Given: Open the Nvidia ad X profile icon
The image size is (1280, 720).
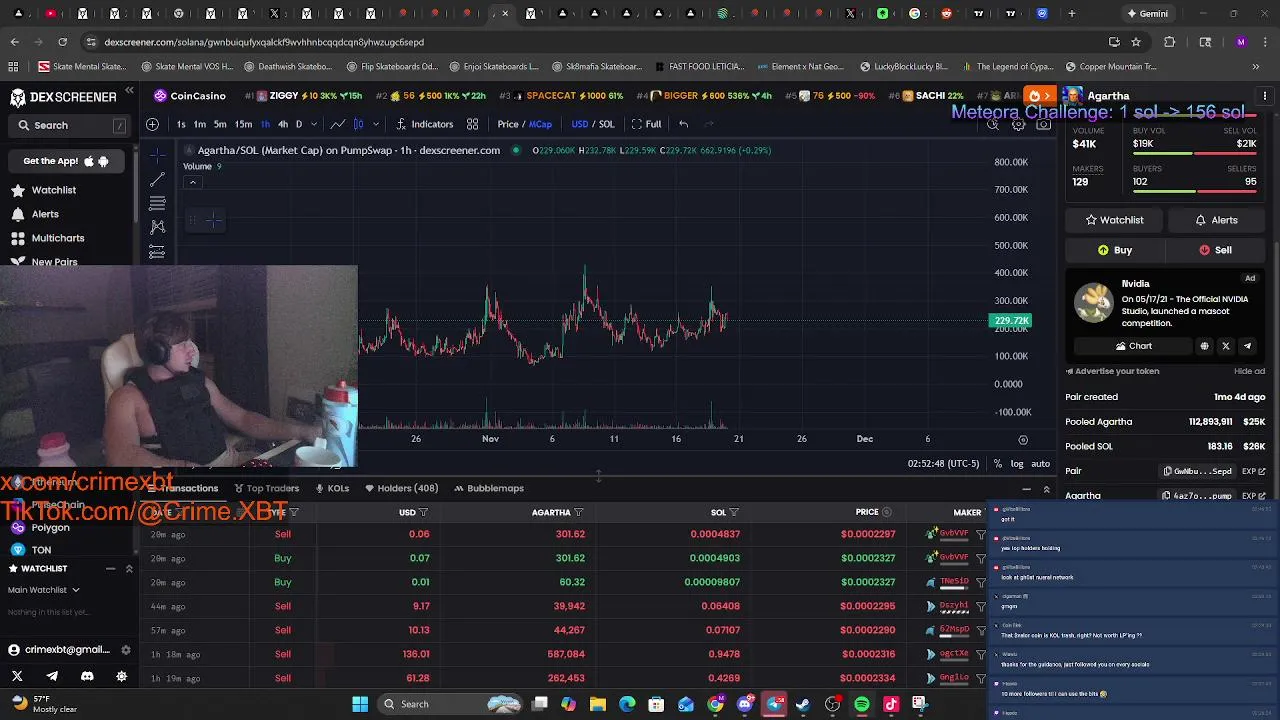Looking at the screenshot, I should (1226, 346).
